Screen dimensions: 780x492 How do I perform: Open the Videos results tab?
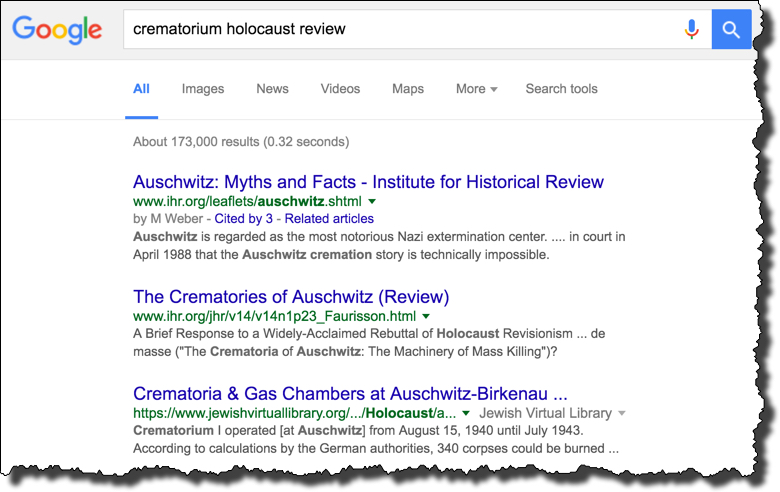[x=340, y=89]
